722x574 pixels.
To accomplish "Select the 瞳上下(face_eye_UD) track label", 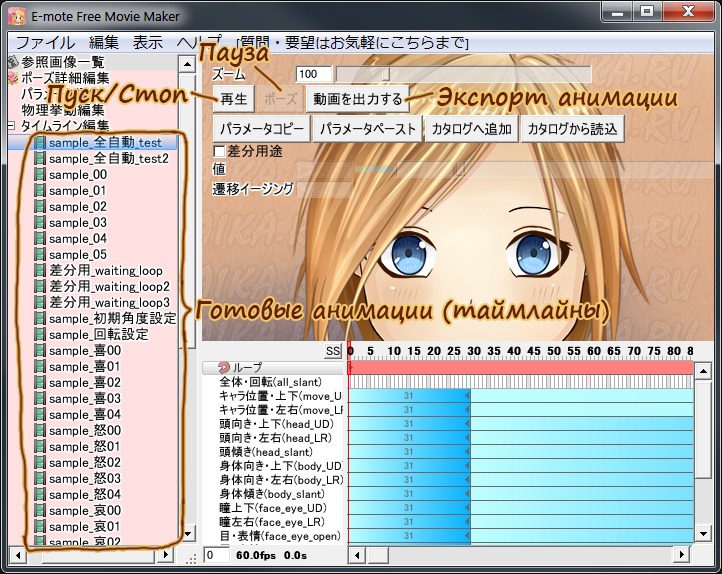I will point(273,508).
